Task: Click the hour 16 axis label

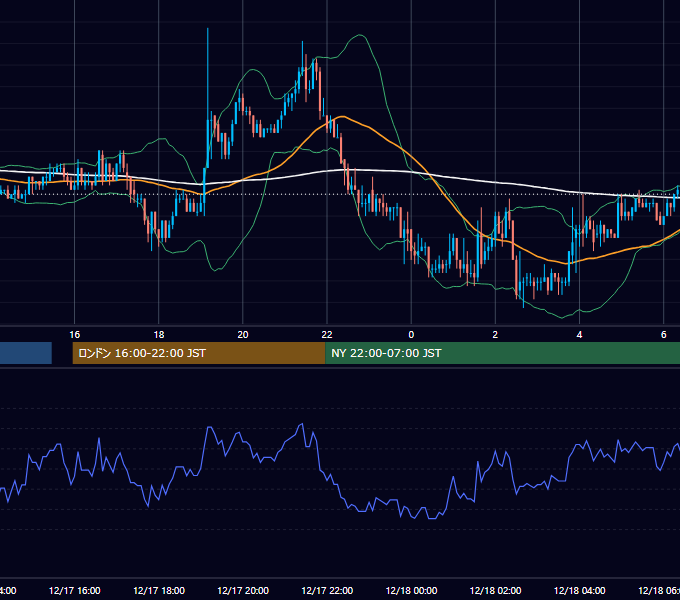Action: point(75,334)
